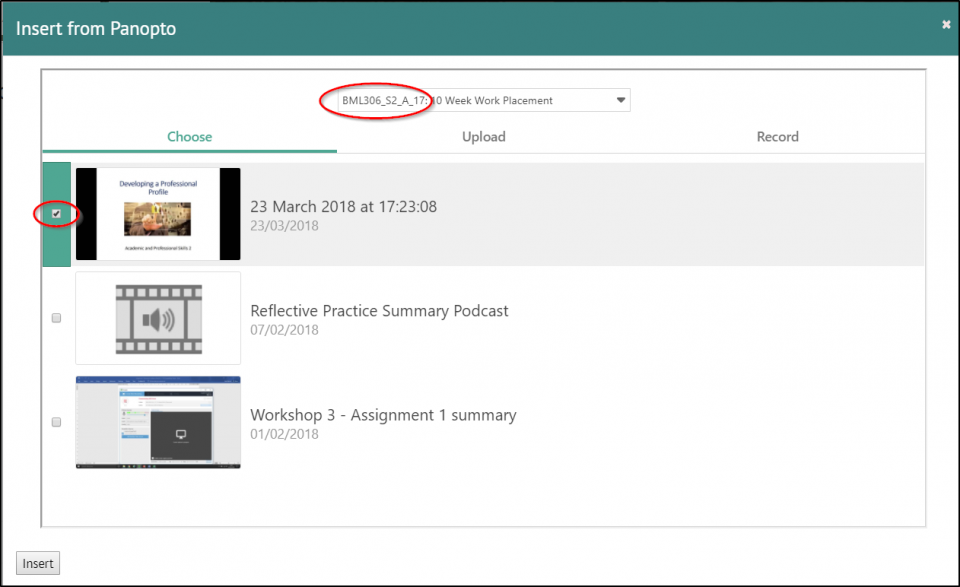Click the folder dropdown arrow

pyautogui.click(x=620, y=100)
